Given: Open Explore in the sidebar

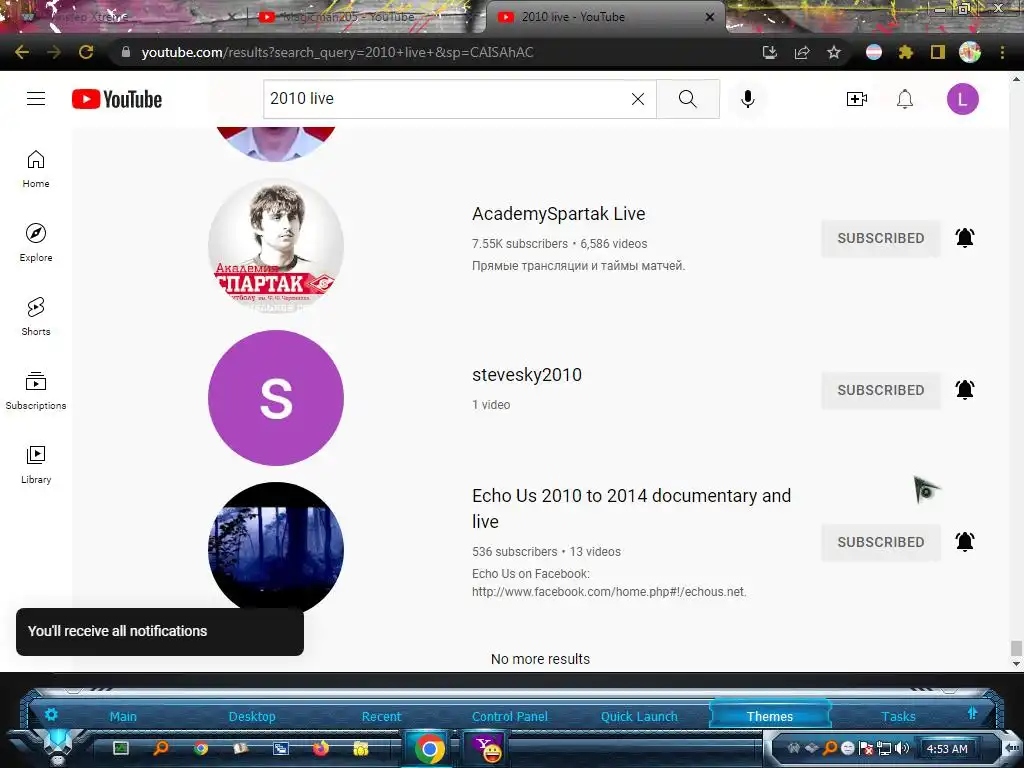Looking at the screenshot, I should pyautogui.click(x=36, y=243).
